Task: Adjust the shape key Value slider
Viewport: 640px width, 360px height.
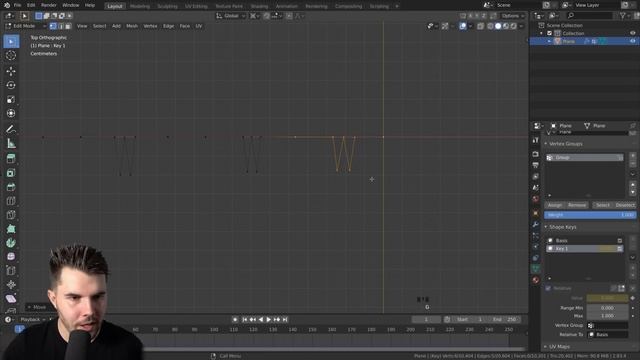Action: pos(607,298)
